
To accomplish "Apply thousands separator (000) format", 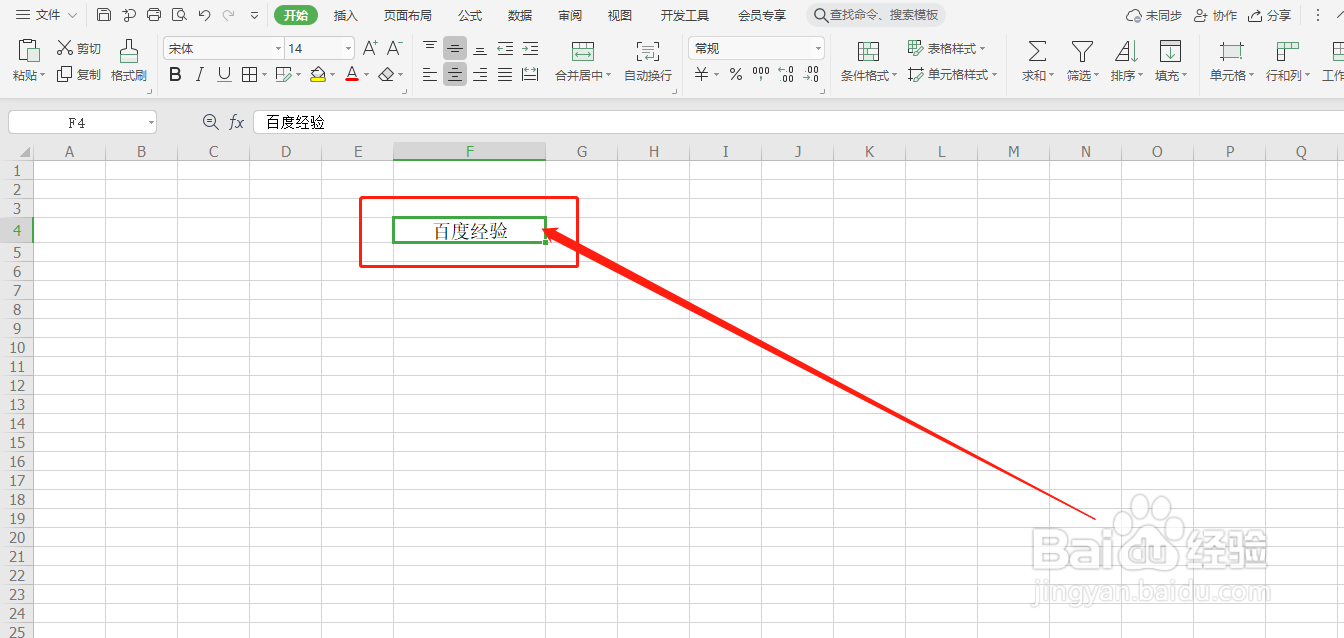I will (x=761, y=74).
